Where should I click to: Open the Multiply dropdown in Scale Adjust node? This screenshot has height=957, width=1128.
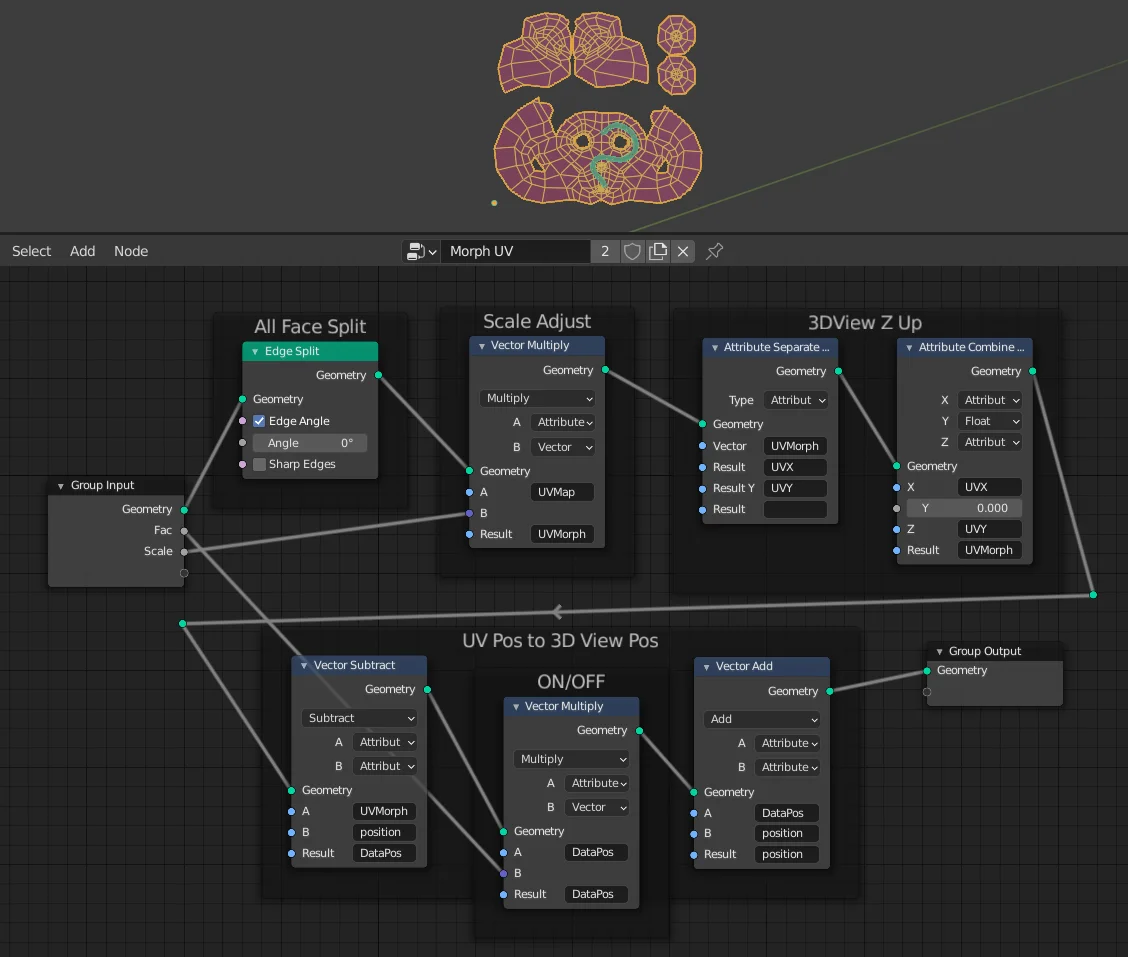coord(537,398)
